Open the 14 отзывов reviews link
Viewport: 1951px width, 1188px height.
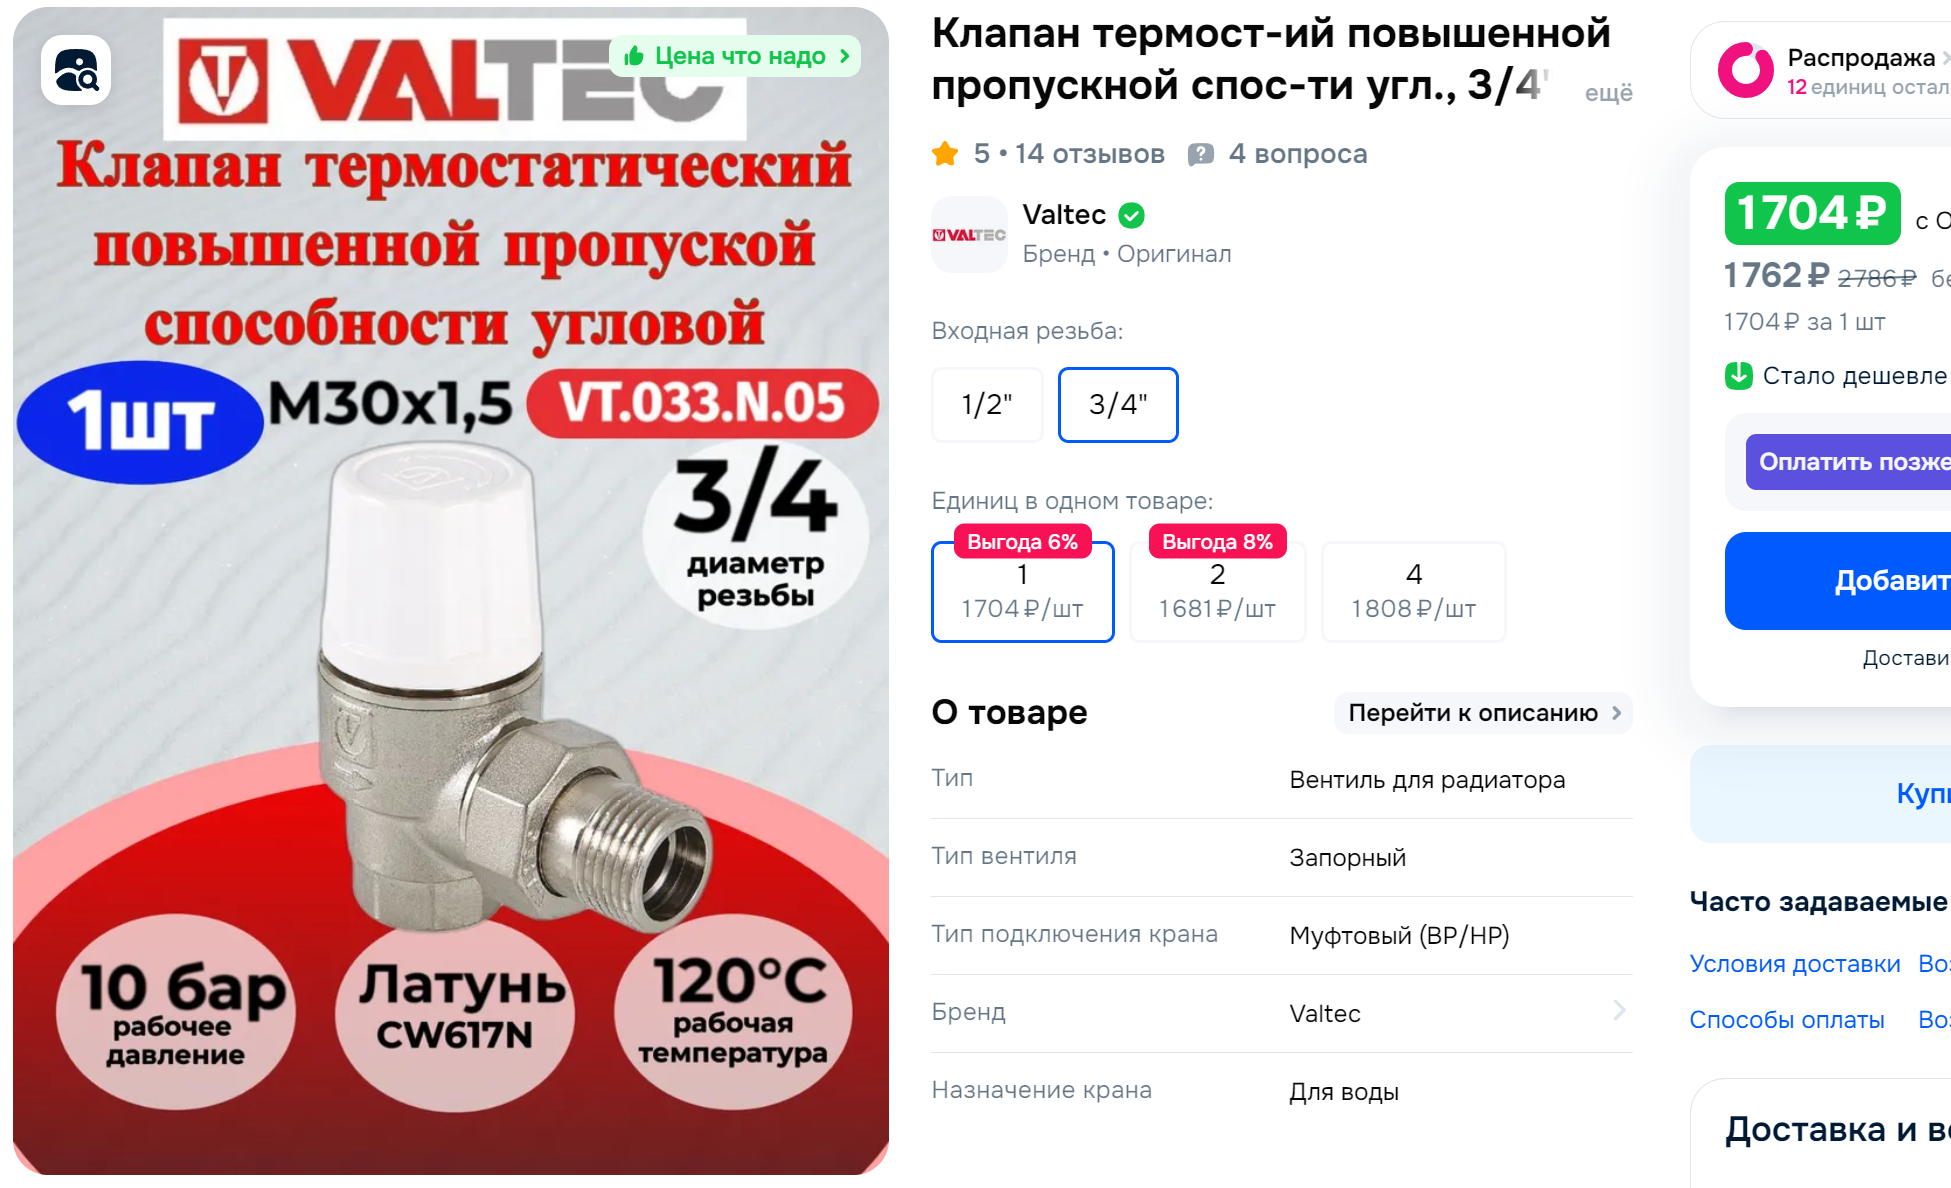(1089, 154)
